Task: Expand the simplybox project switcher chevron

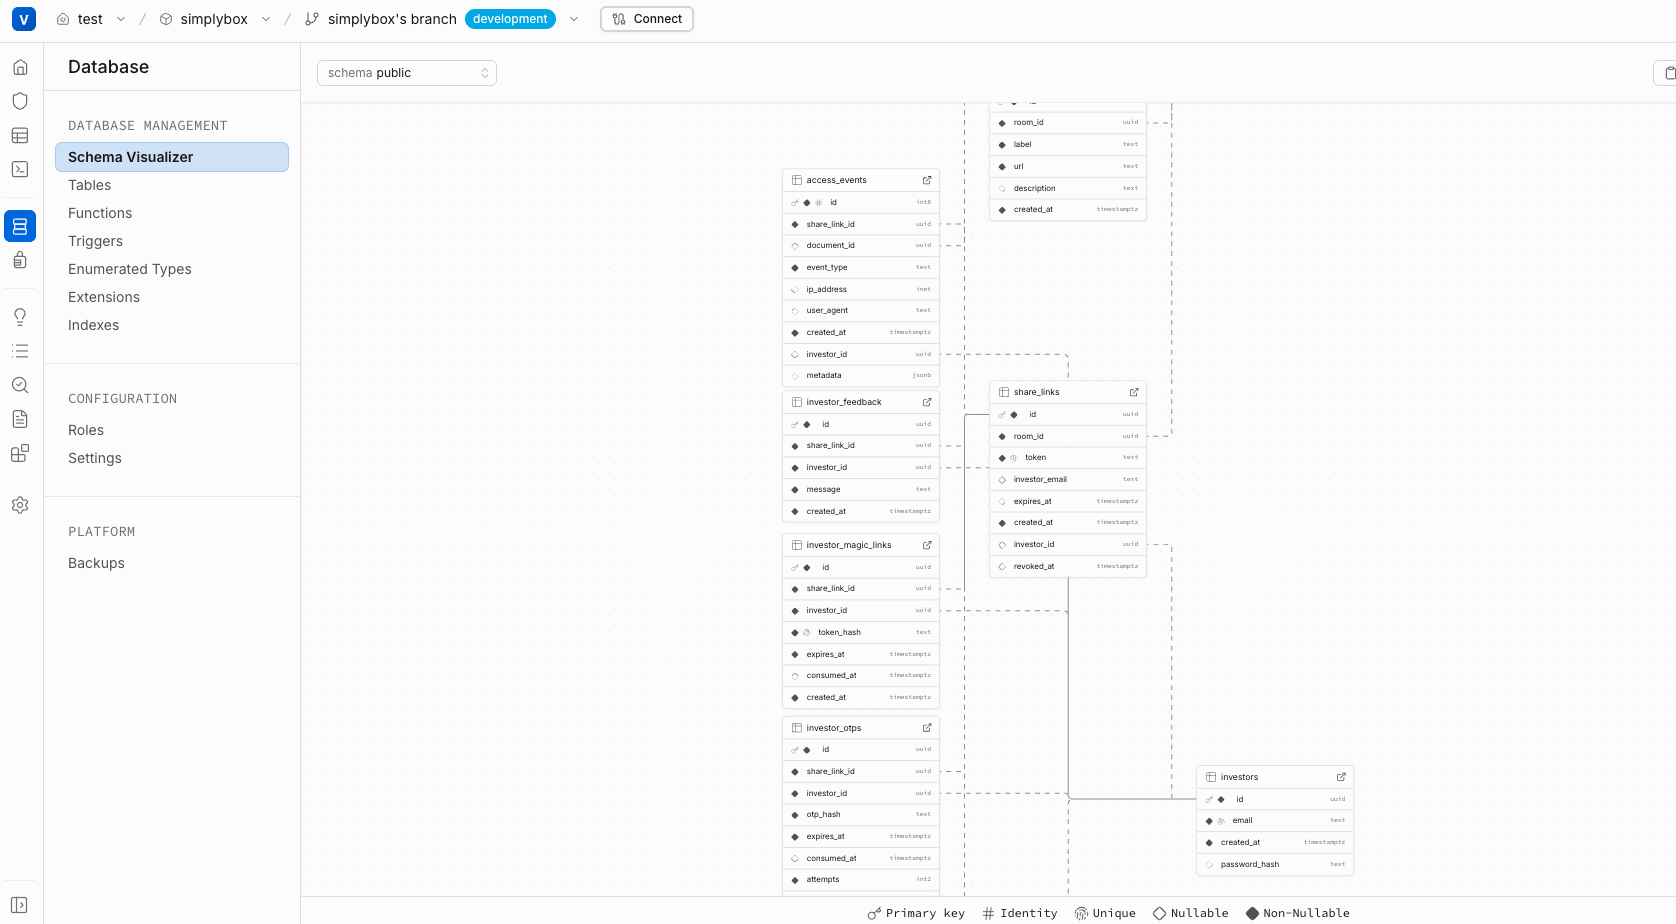Action: [266, 19]
